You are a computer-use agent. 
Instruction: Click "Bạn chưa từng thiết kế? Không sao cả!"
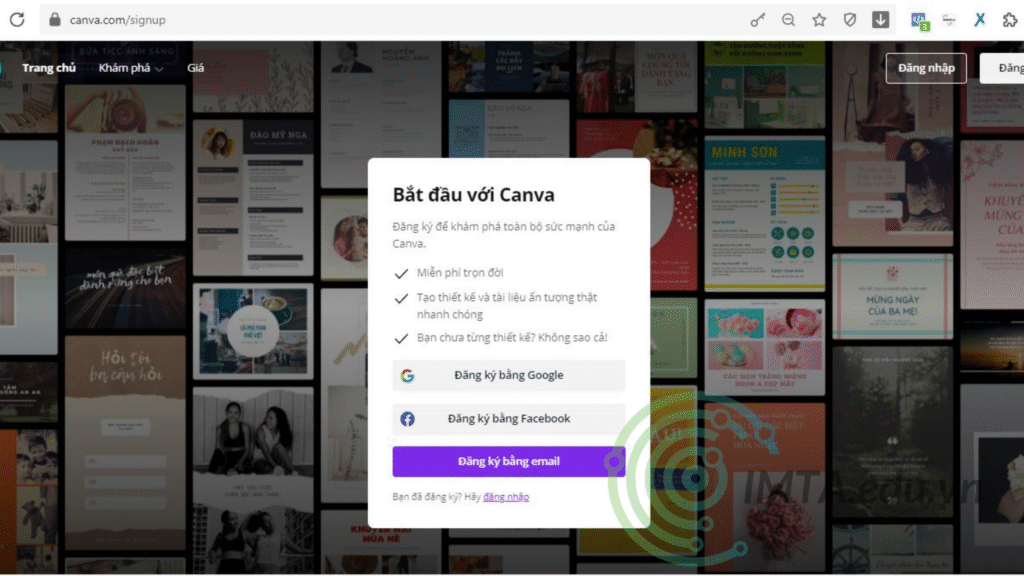point(512,338)
